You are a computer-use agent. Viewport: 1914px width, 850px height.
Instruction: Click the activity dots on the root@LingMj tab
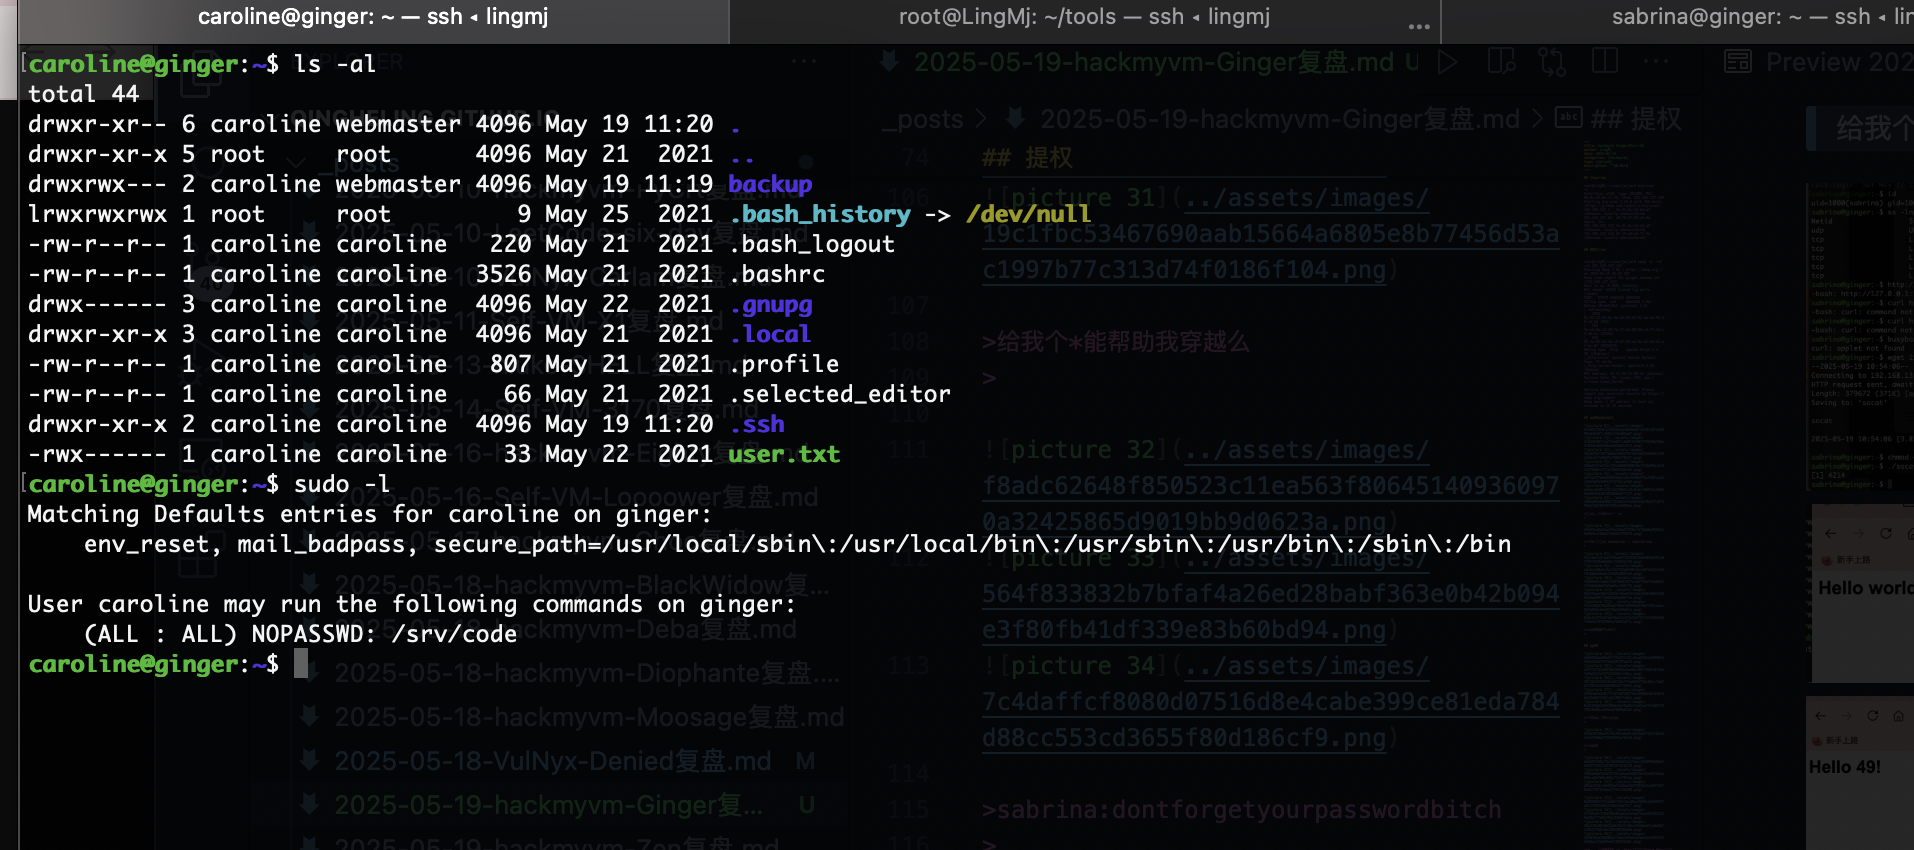pos(1419,27)
